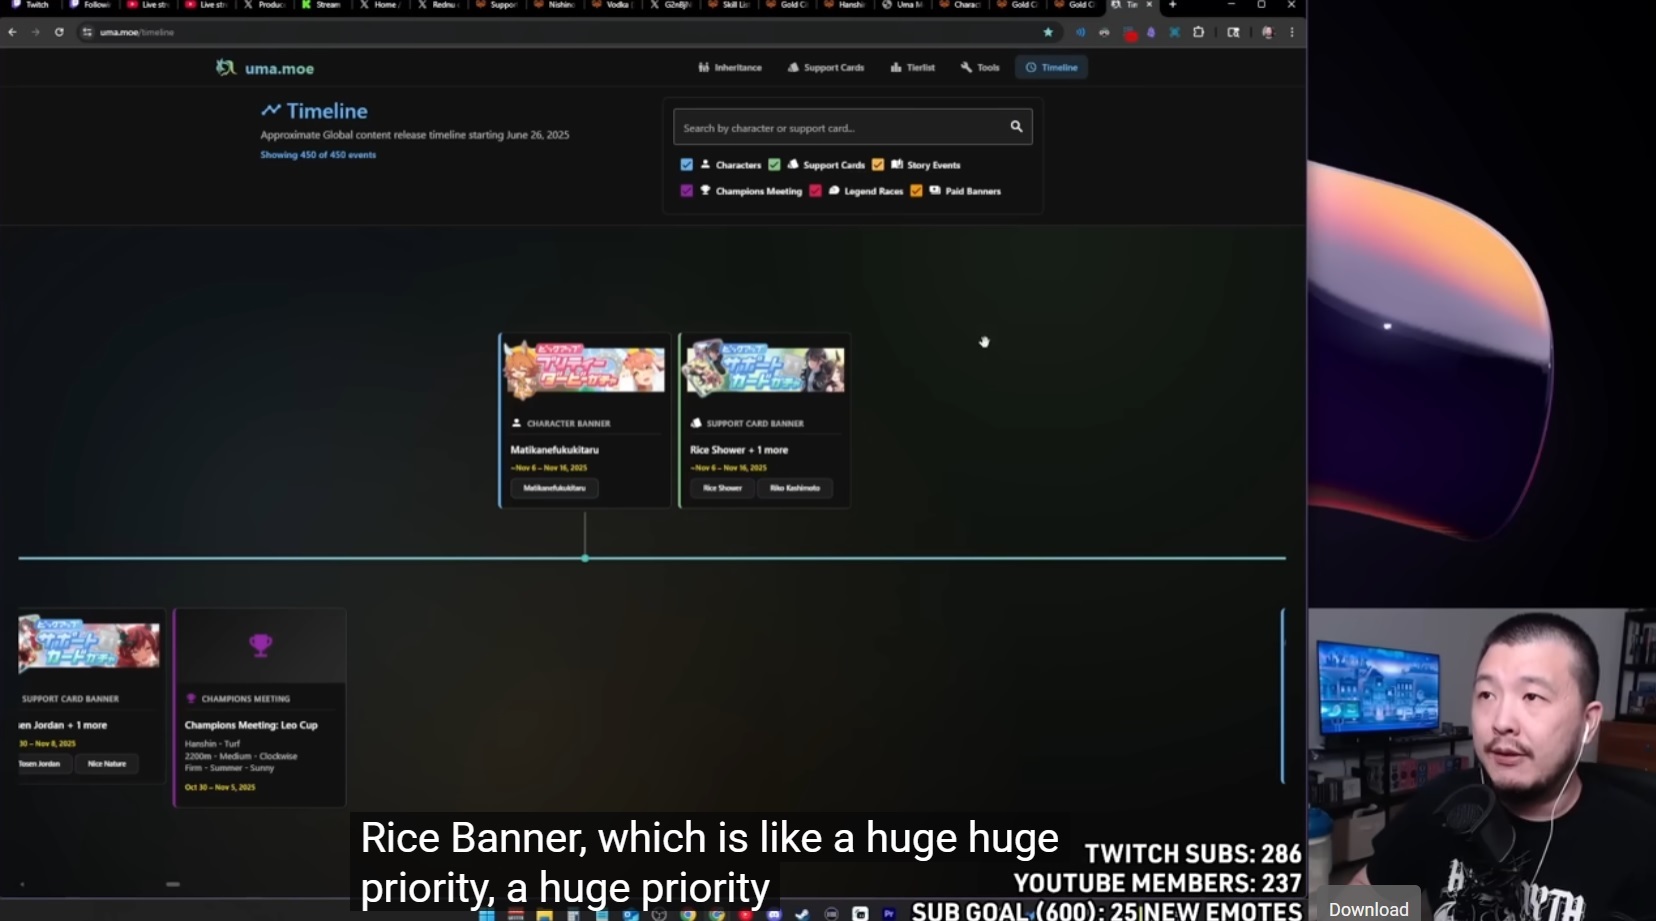Toggle the Support Cards filter checkbox

(774, 165)
